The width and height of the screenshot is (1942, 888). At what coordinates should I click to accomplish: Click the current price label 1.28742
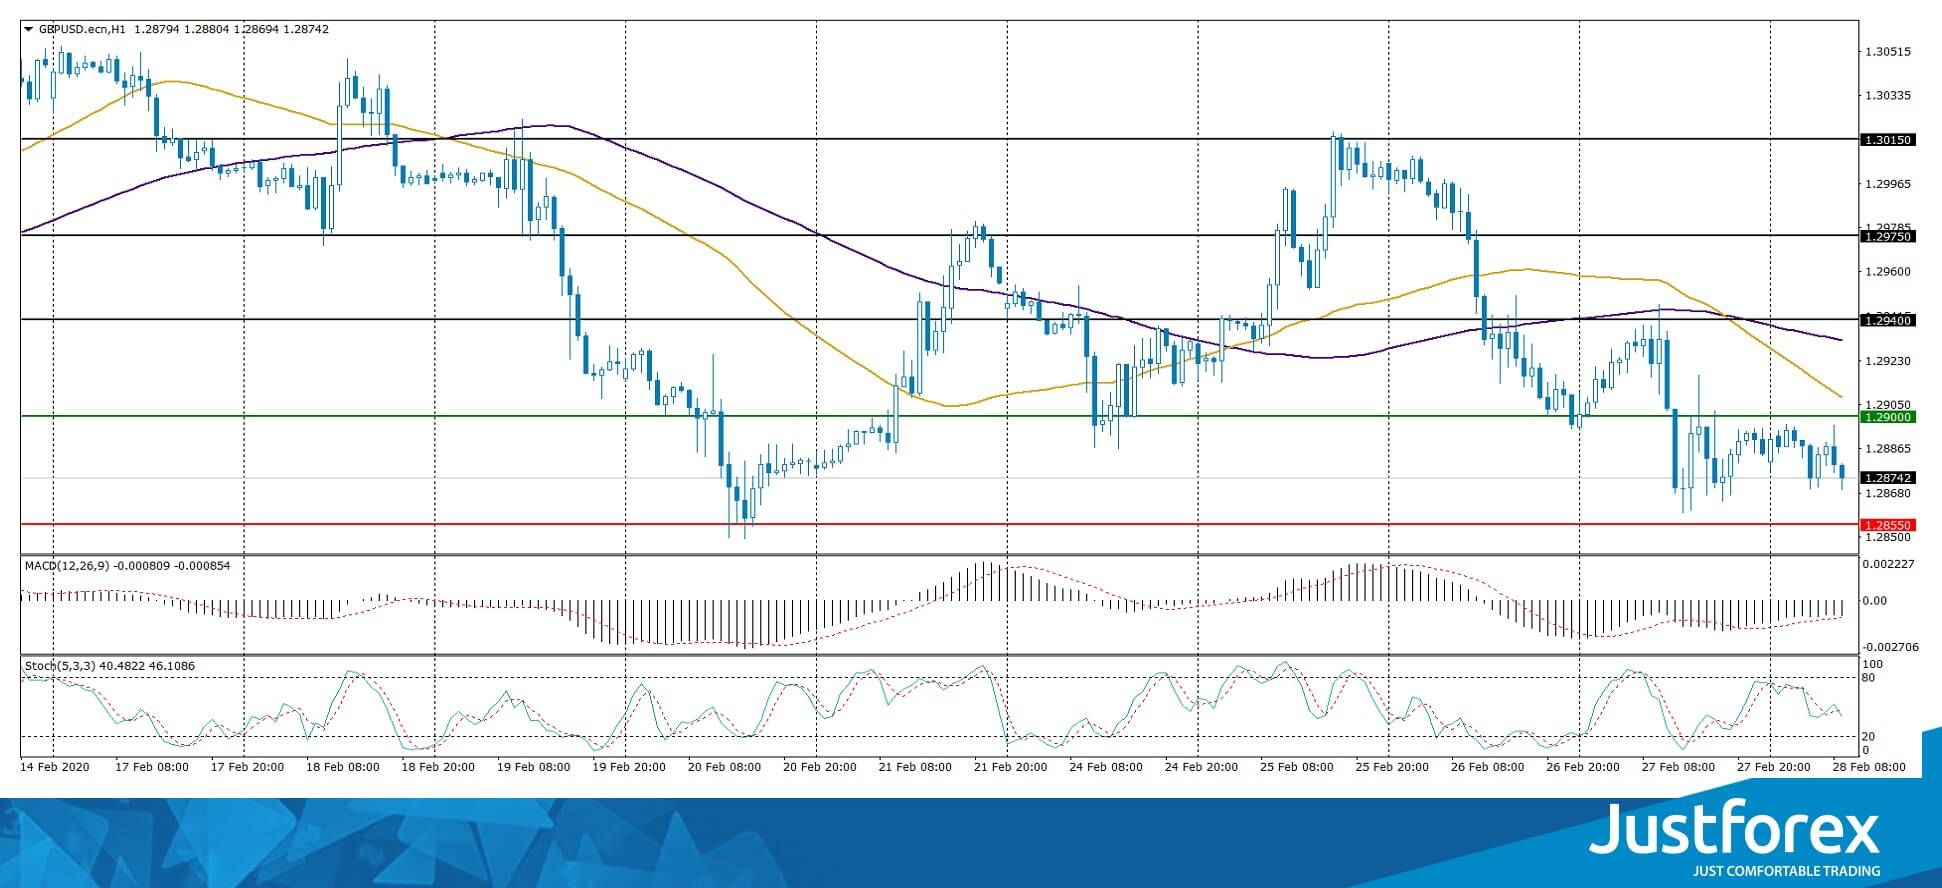click(x=1887, y=478)
